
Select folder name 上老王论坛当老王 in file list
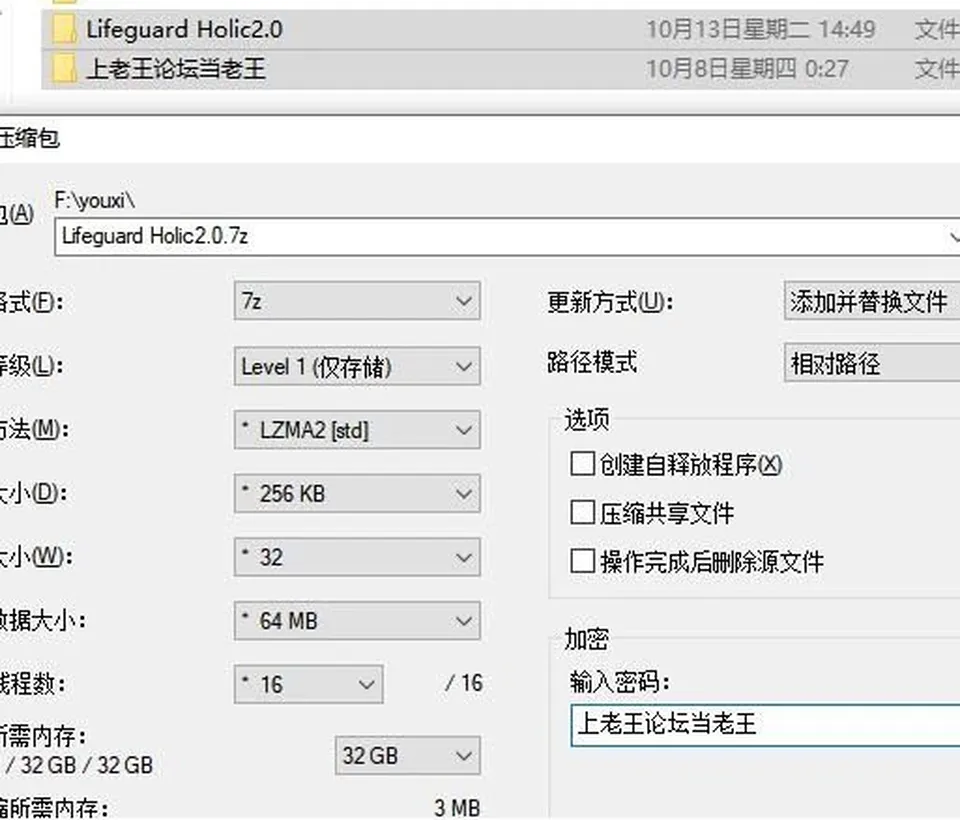tap(176, 69)
